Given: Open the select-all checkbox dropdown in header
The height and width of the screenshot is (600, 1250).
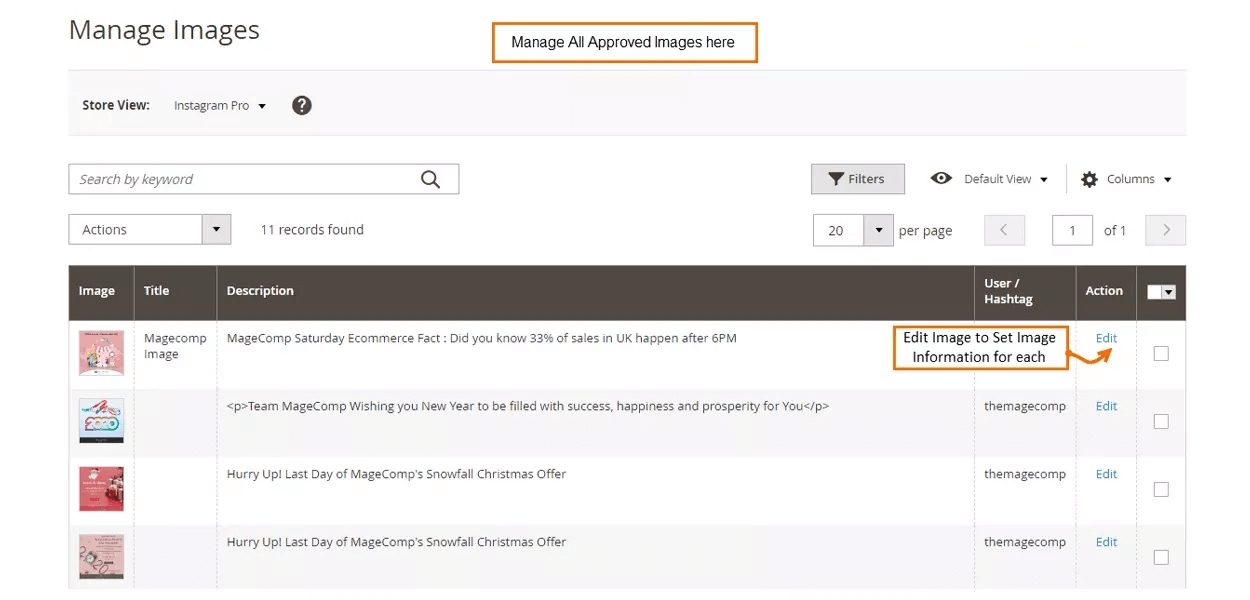Looking at the screenshot, I should [x=1168, y=292].
